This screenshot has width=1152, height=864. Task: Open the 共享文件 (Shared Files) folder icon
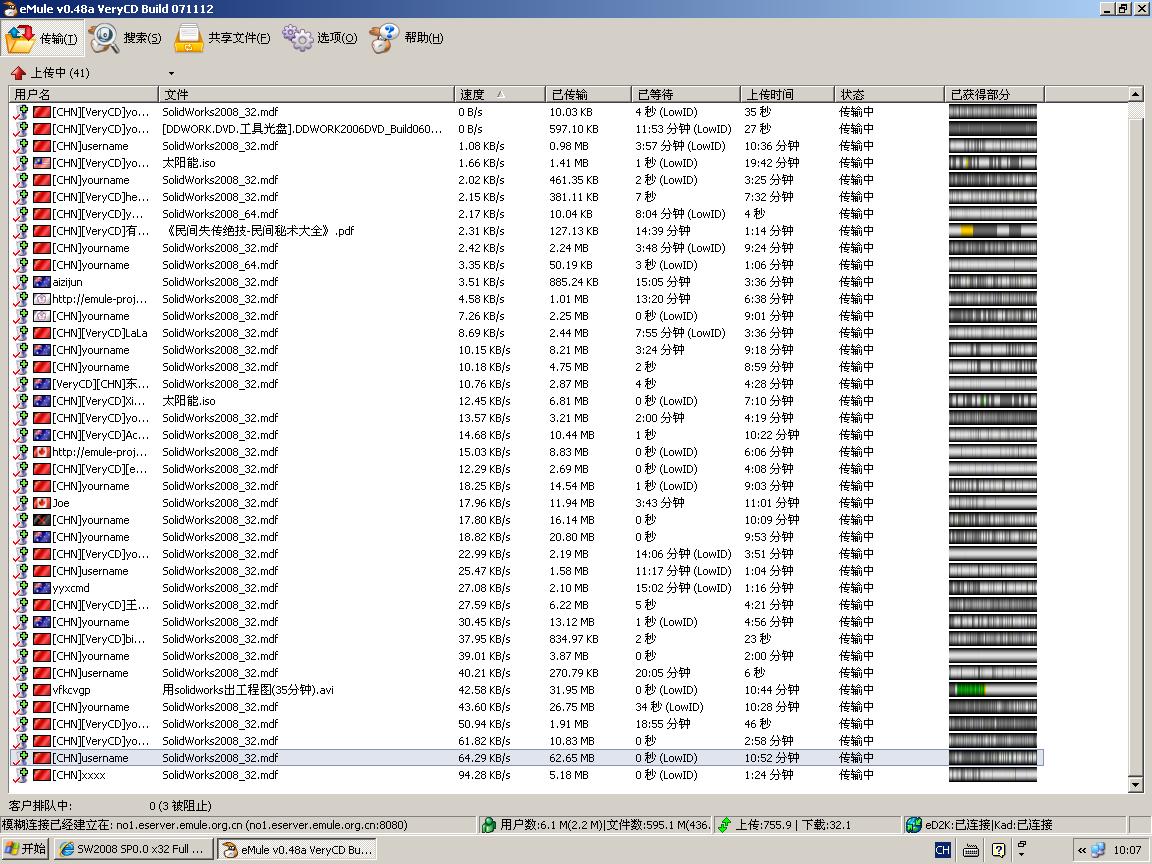tap(189, 38)
